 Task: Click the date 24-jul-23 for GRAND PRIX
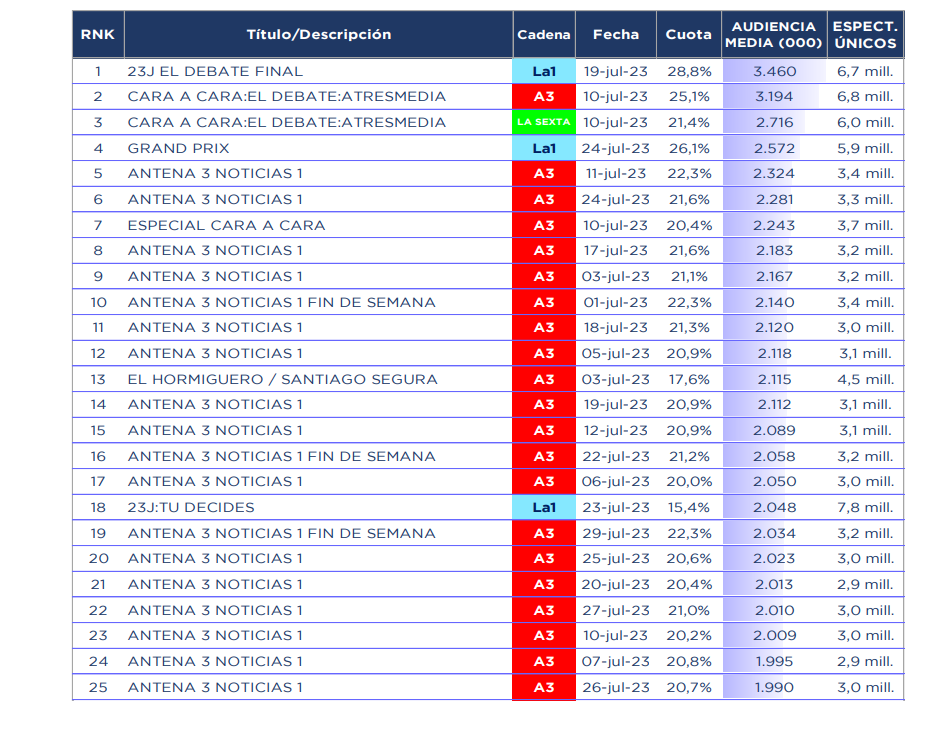(616, 148)
